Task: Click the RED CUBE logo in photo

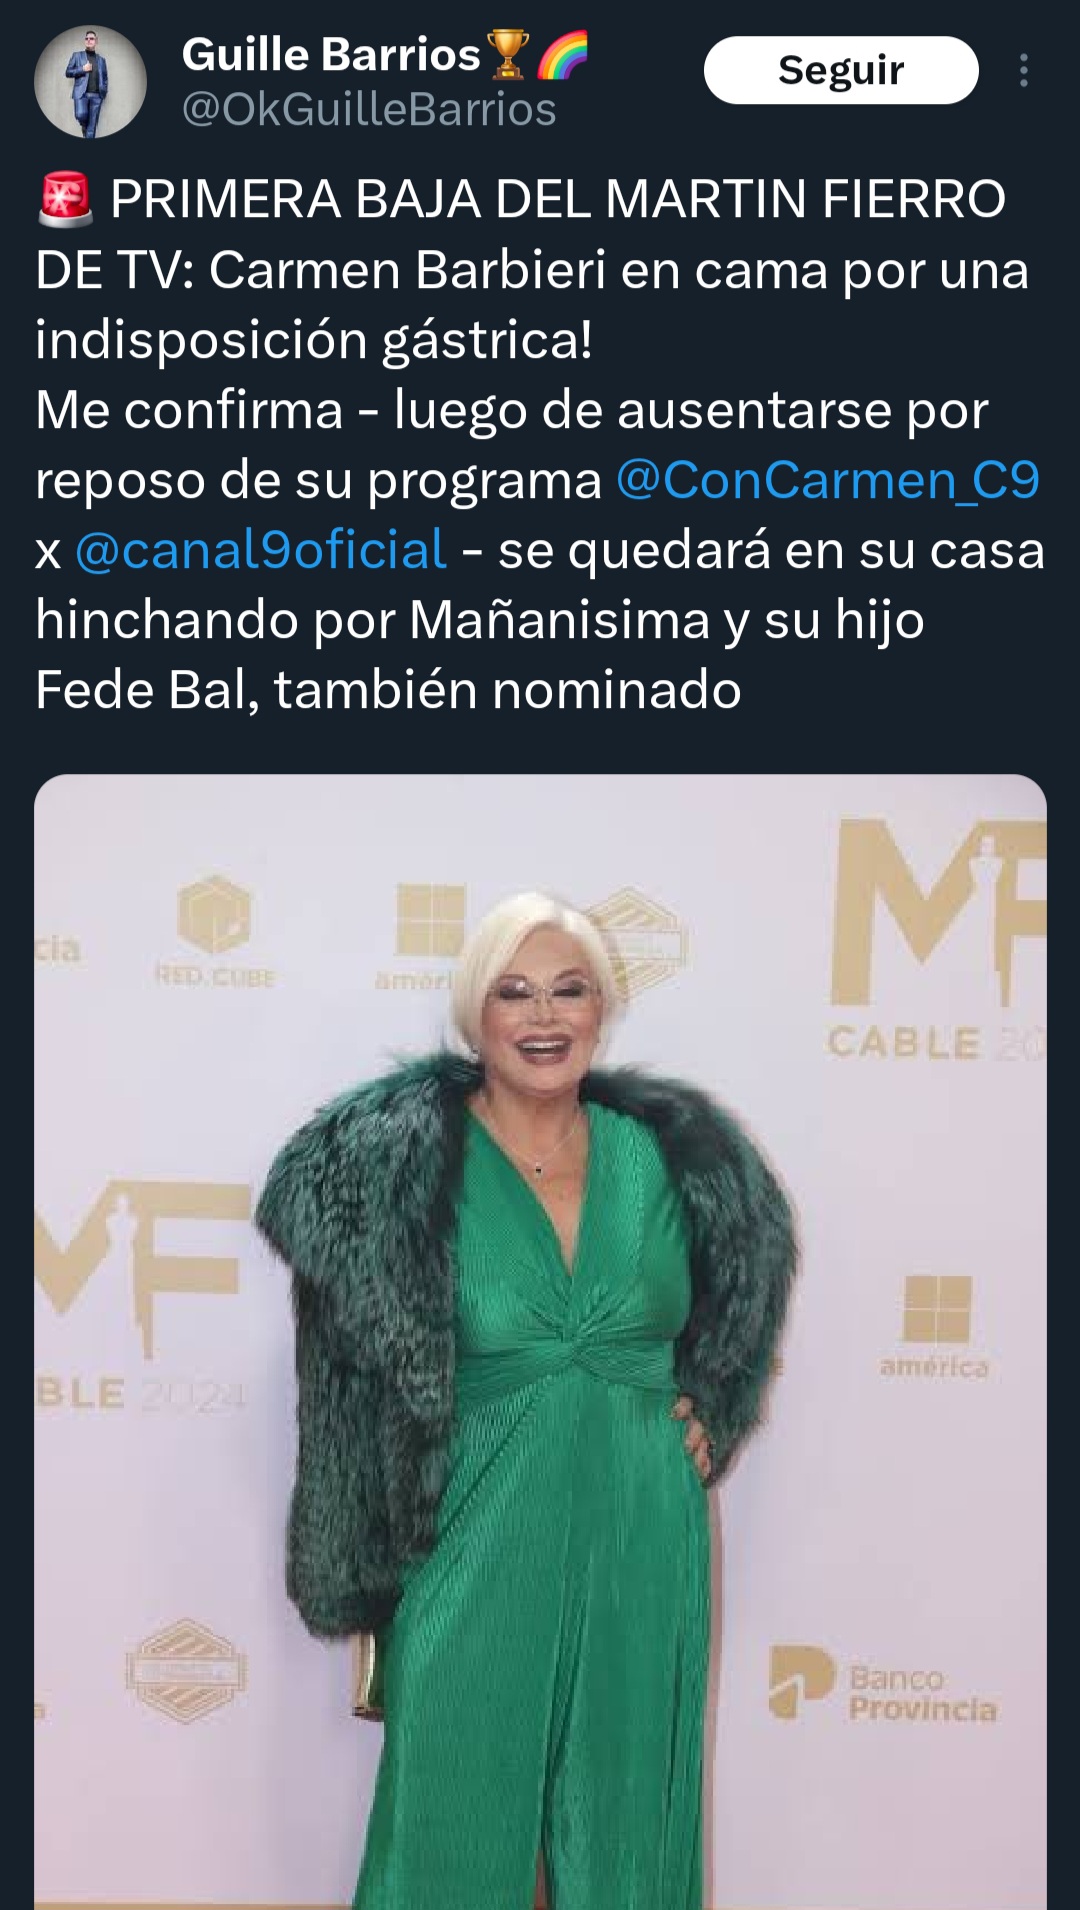Action: tap(214, 930)
